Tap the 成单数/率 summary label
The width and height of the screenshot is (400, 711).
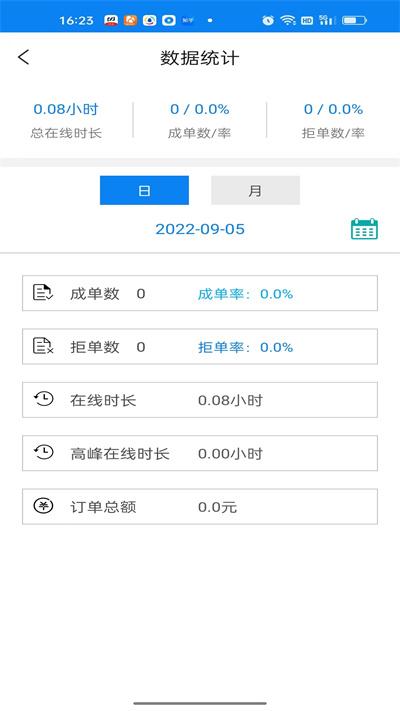tap(200, 133)
